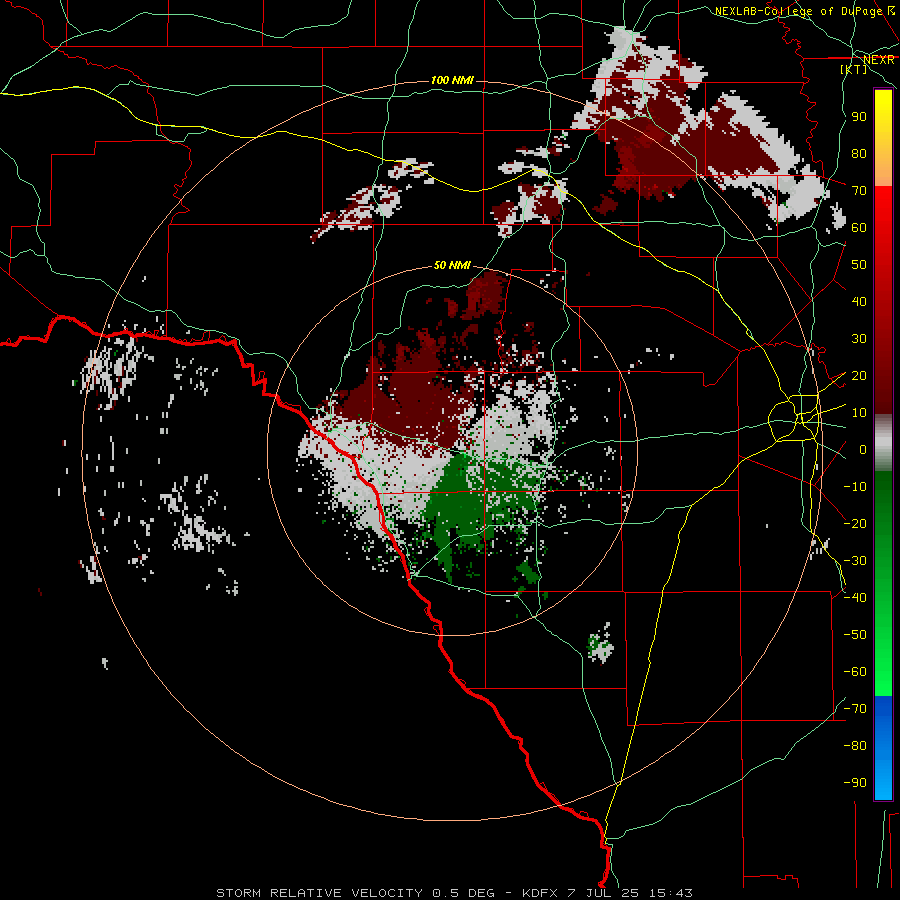Click the positive '20' velocity scale label
Image resolution: width=900 pixels, height=900 pixels.
pyautogui.click(x=859, y=375)
